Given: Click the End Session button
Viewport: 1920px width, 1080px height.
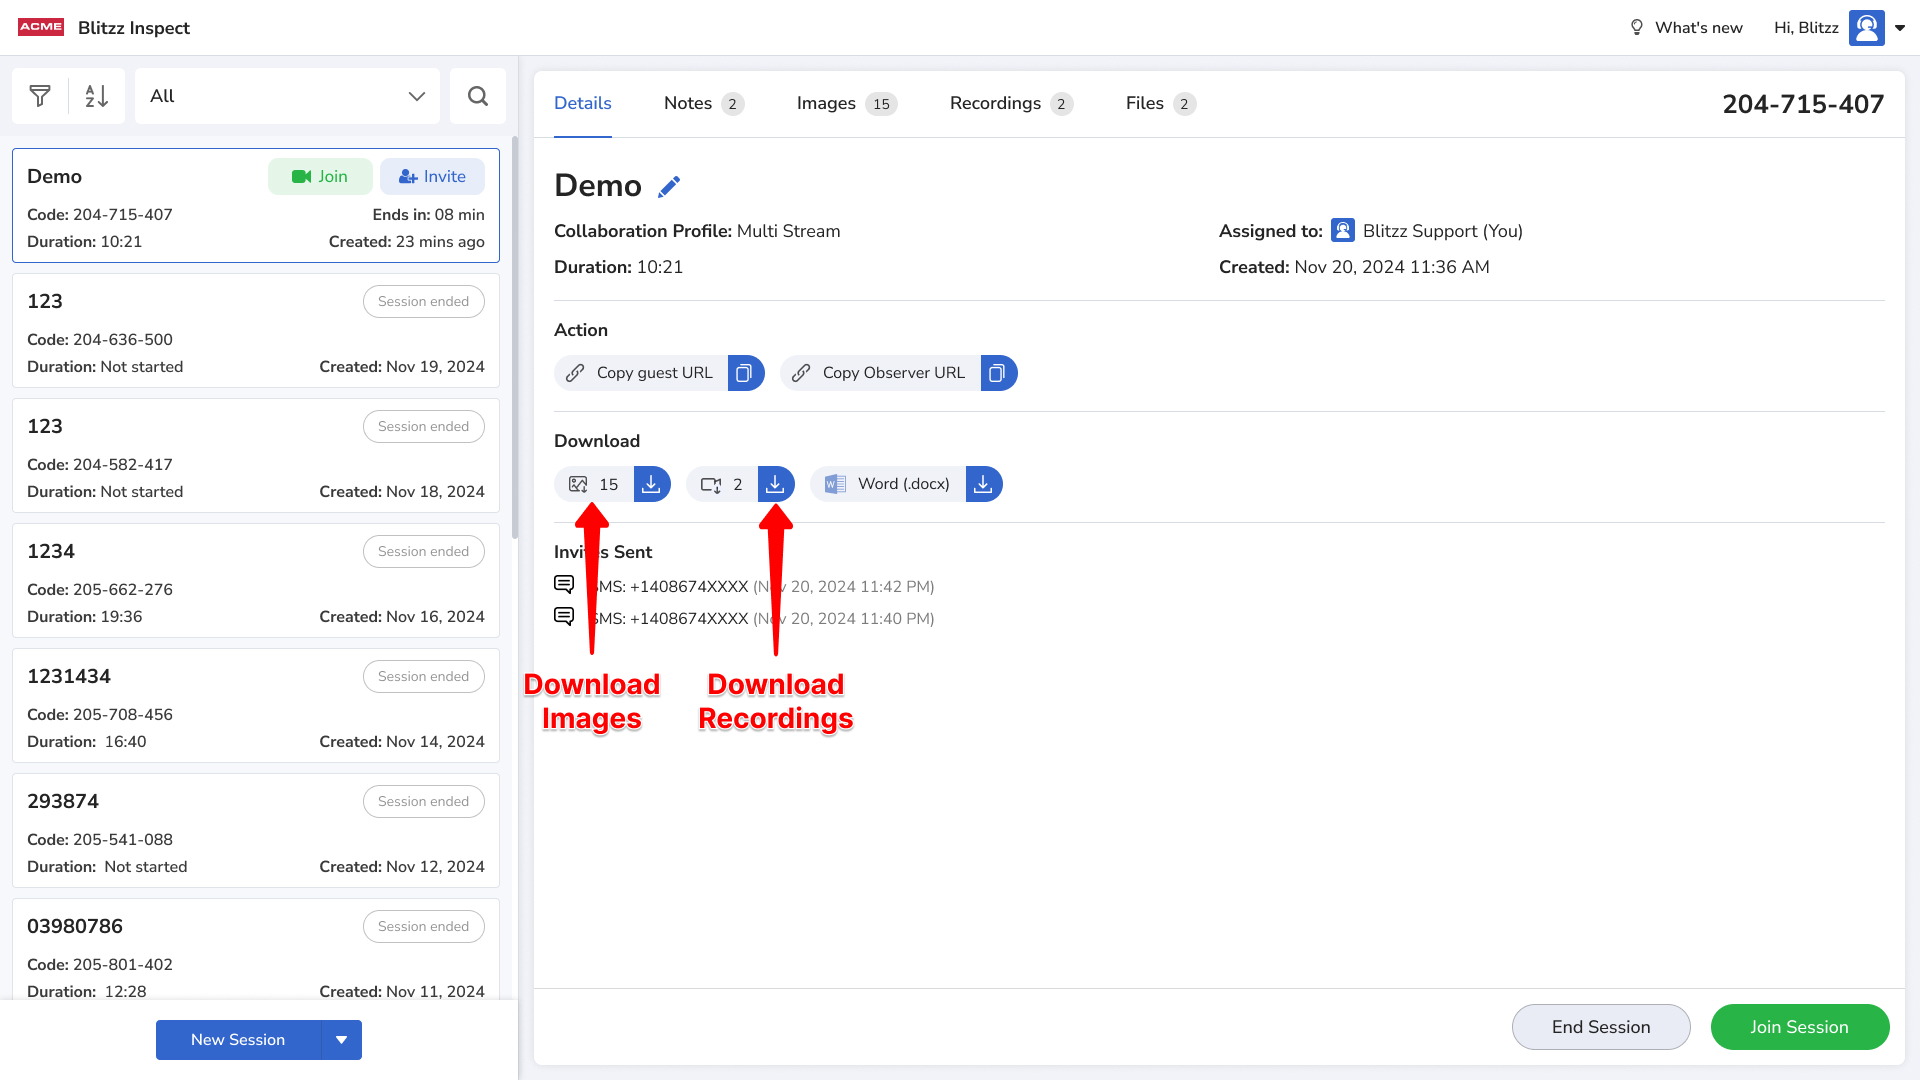Looking at the screenshot, I should click(x=1600, y=1027).
